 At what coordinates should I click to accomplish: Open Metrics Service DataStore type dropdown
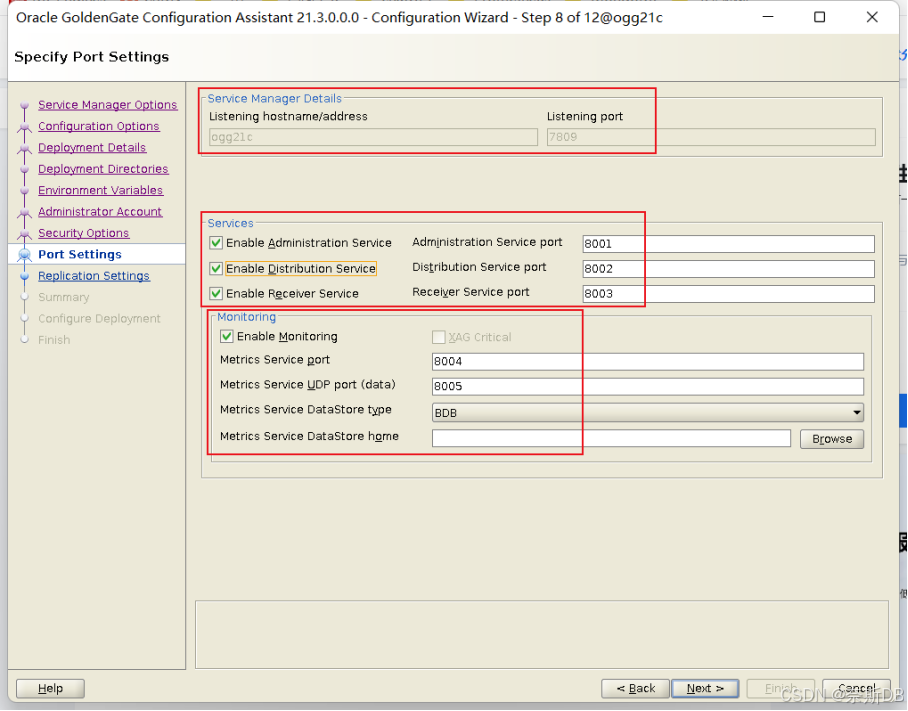pyautogui.click(x=648, y=412)
